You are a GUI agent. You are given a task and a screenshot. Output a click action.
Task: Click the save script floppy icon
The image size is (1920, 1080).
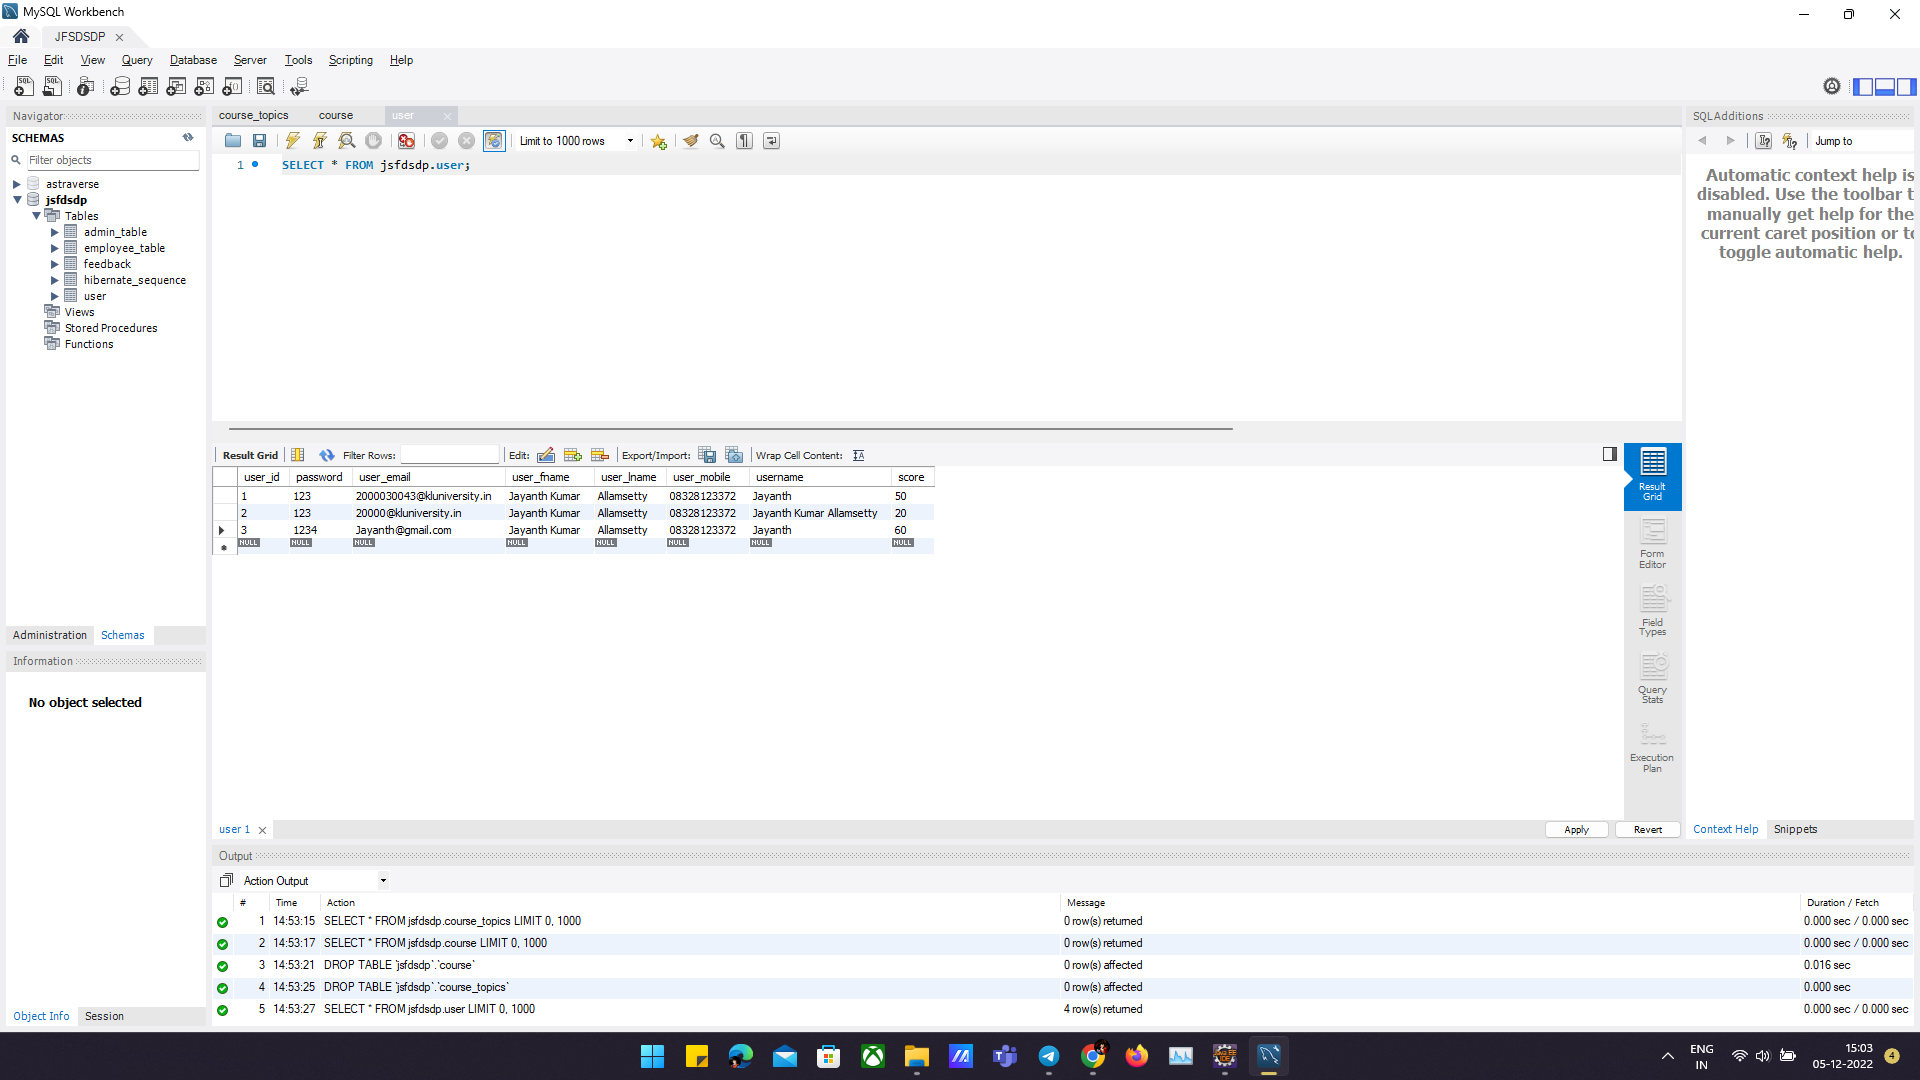(259, 141)
